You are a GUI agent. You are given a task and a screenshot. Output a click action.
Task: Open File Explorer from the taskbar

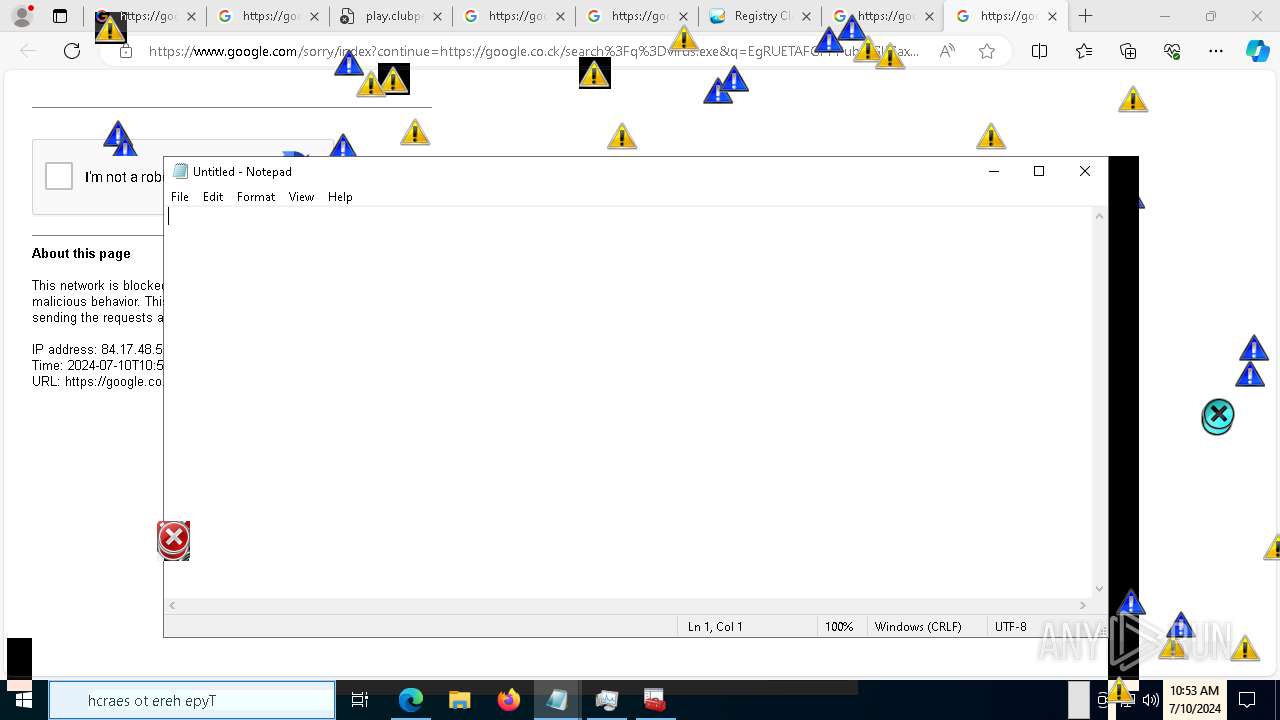pyautogui.click(x=459, y=700)
